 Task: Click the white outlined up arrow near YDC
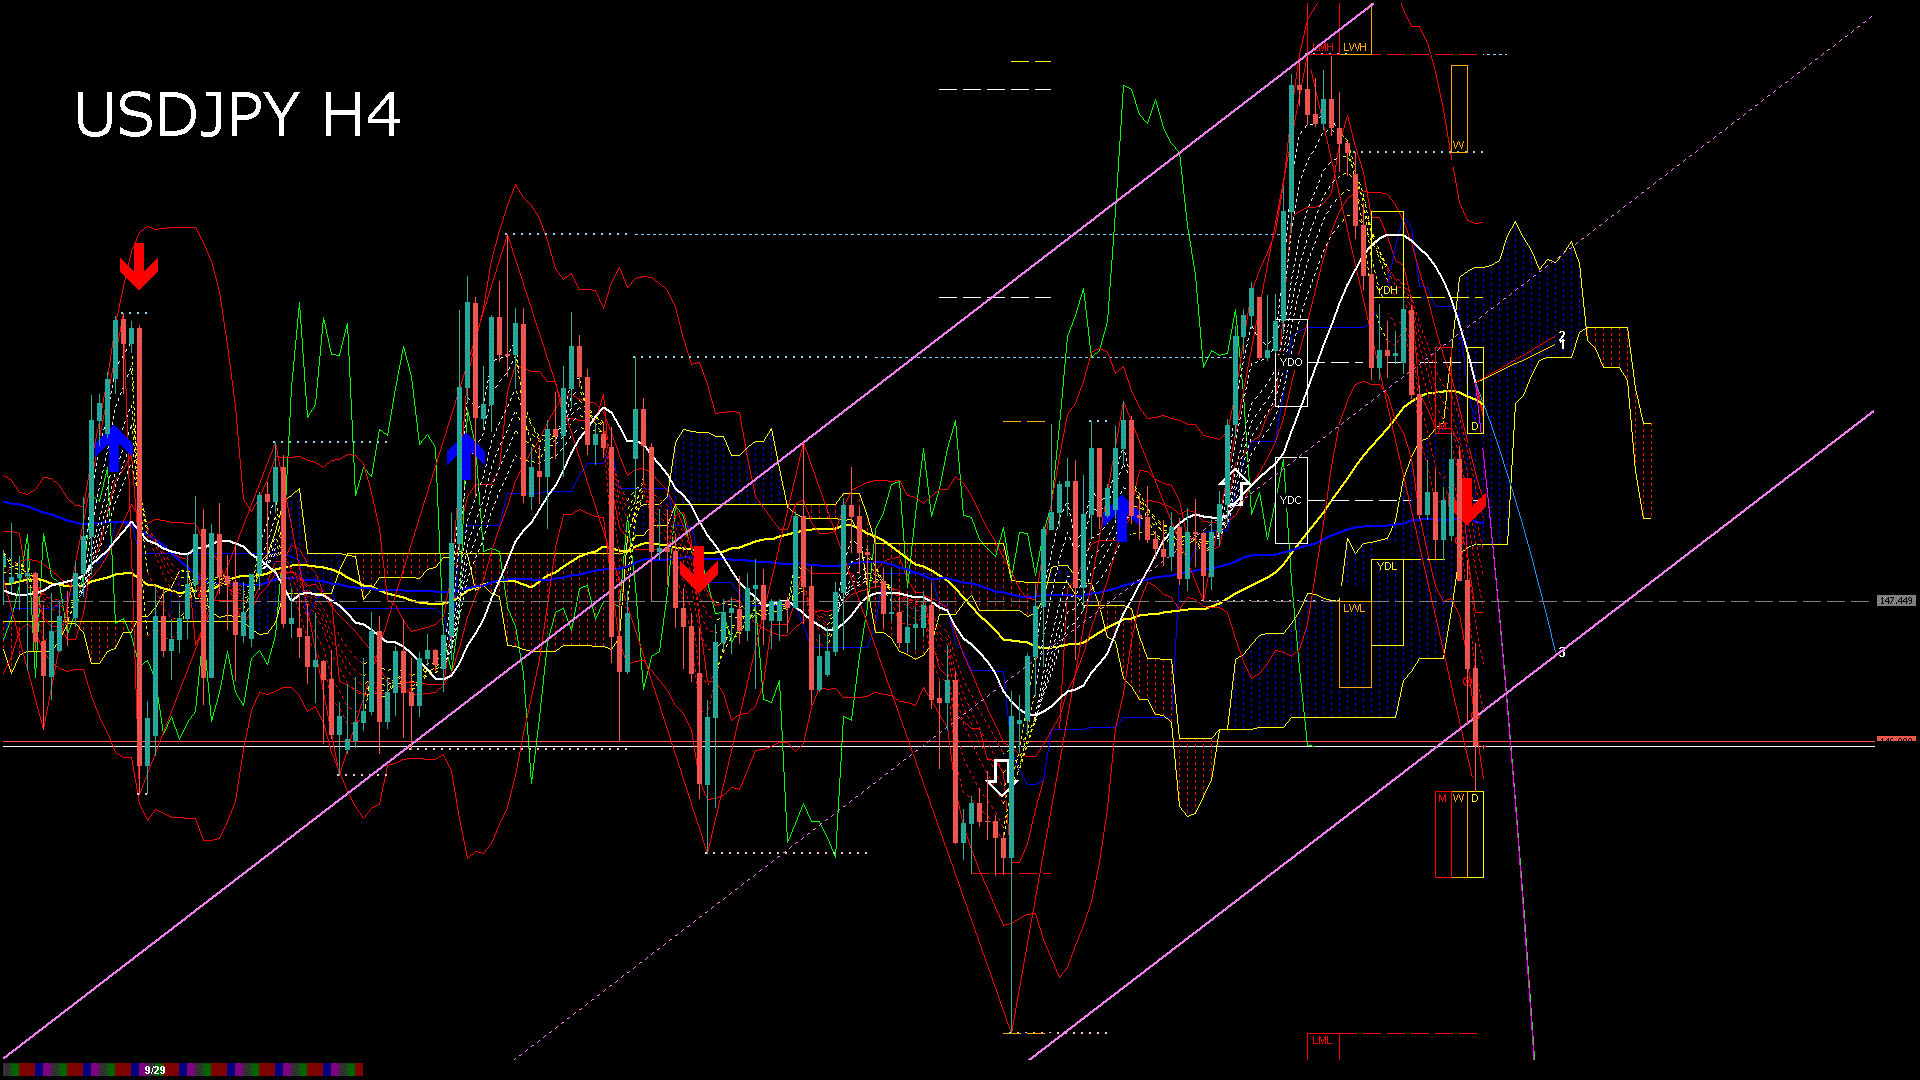[1236, 487]
